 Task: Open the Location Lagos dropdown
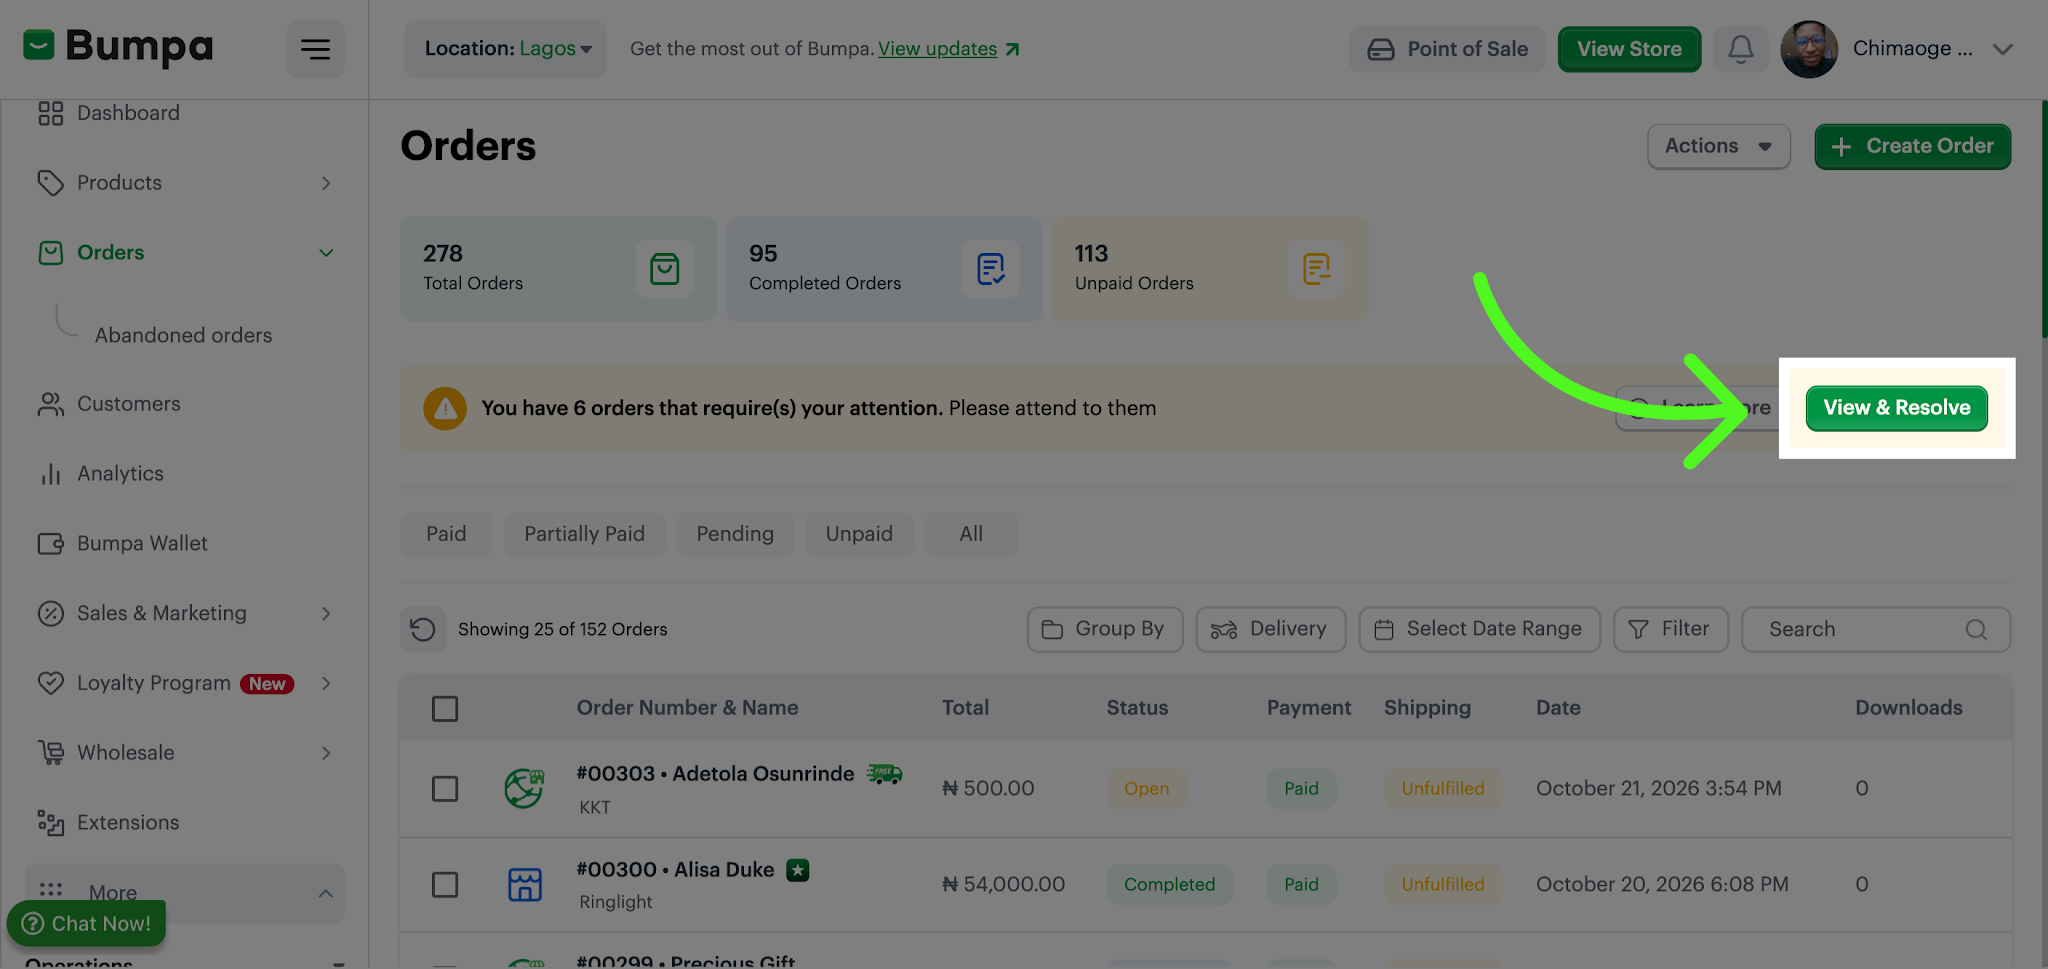[x=506, y=49]
